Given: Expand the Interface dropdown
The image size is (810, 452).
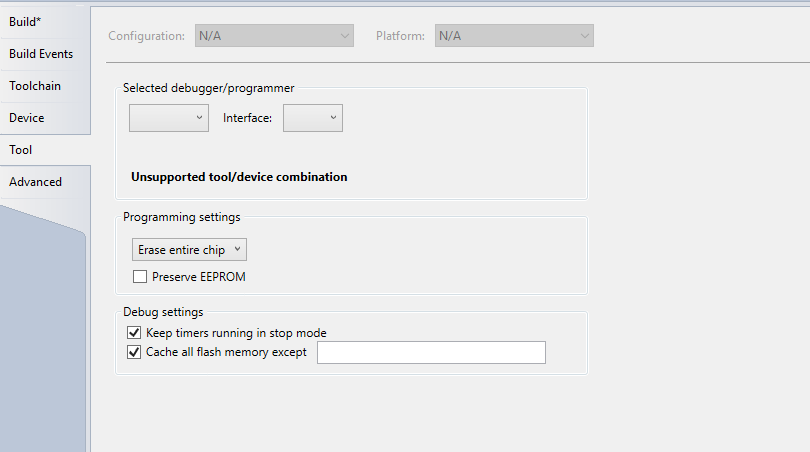Looking at the screenshot, I should [313, 118].
